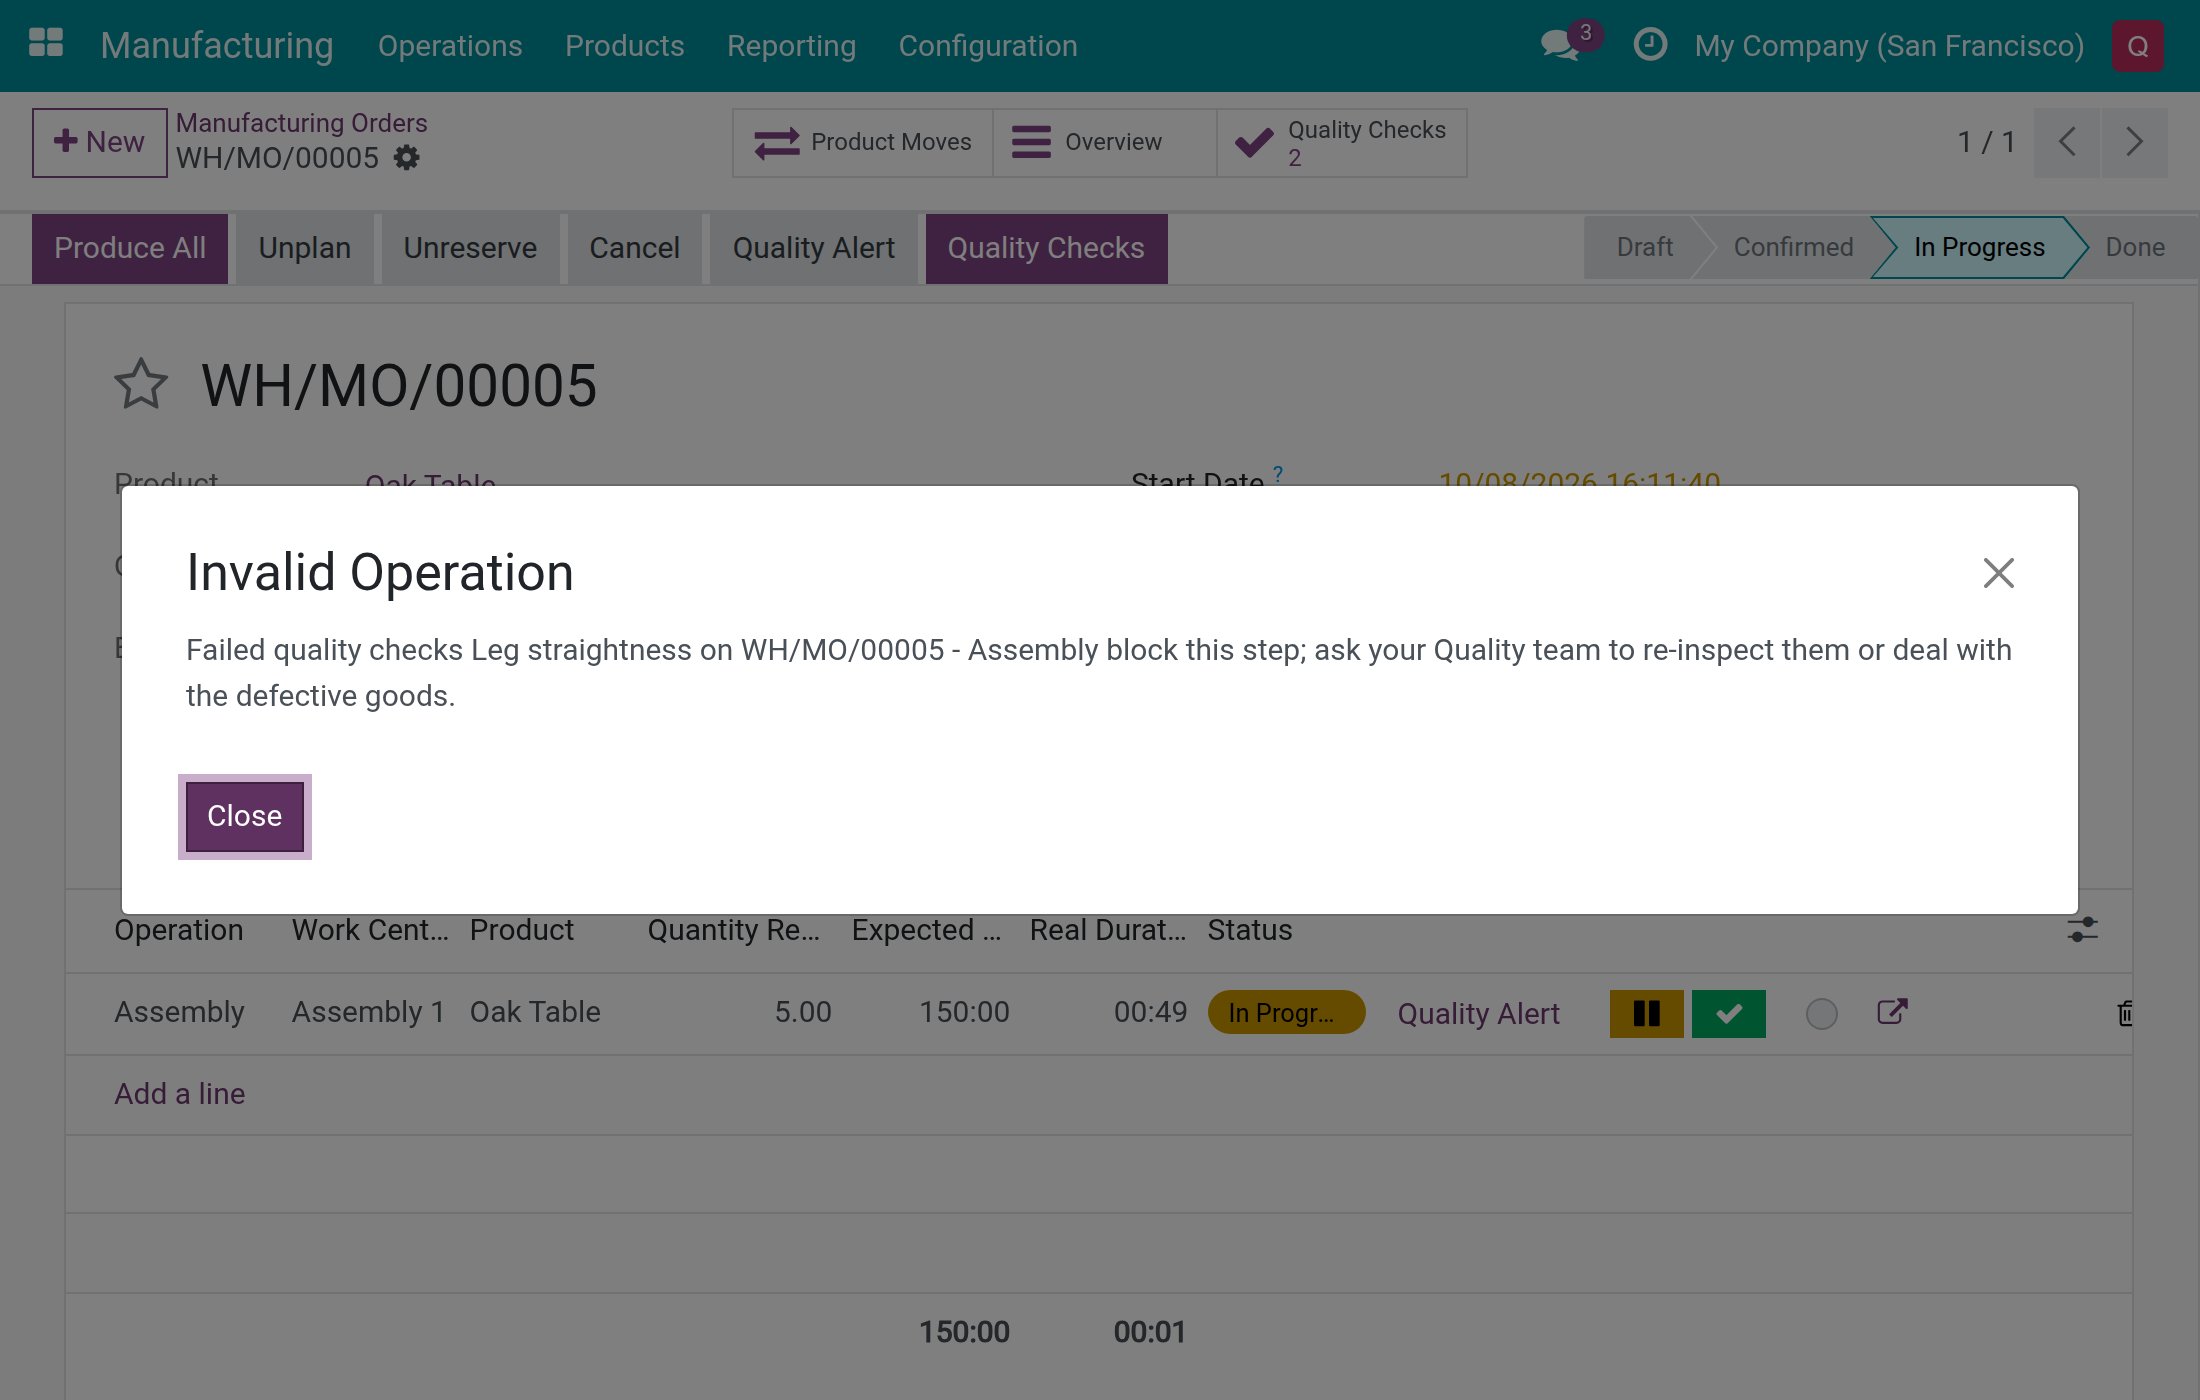Click Quality Alert button in action bar

(813, 248)
